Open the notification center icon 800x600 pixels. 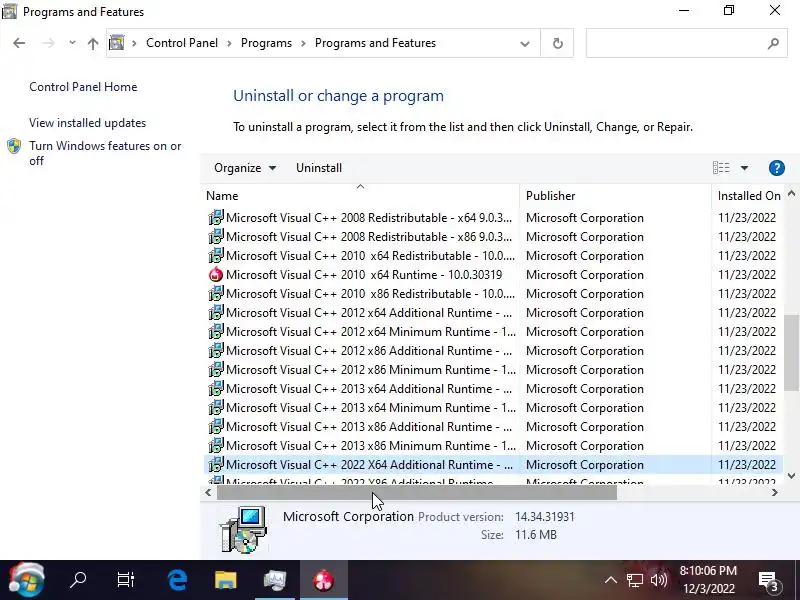tap(769, 581)
